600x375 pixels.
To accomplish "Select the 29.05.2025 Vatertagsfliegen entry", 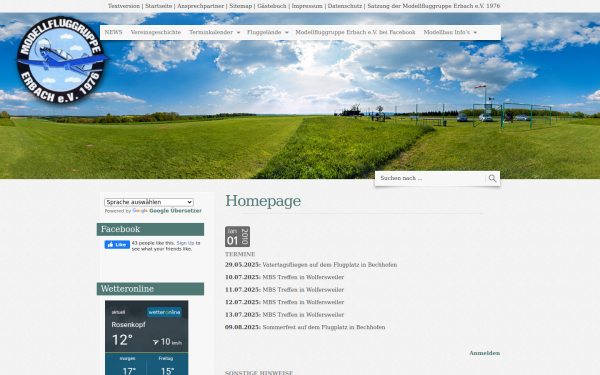I will tap(311, 265).
